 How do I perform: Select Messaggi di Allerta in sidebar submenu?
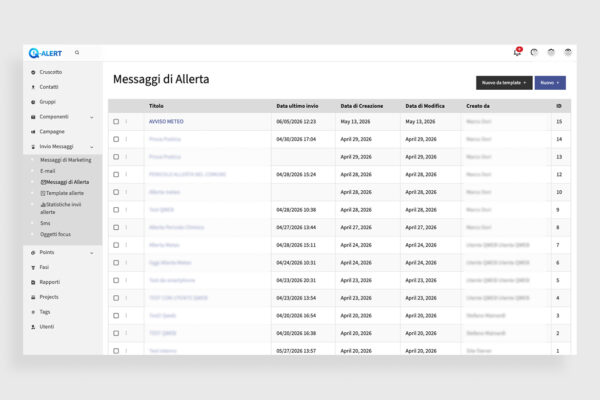click(65, 182)
